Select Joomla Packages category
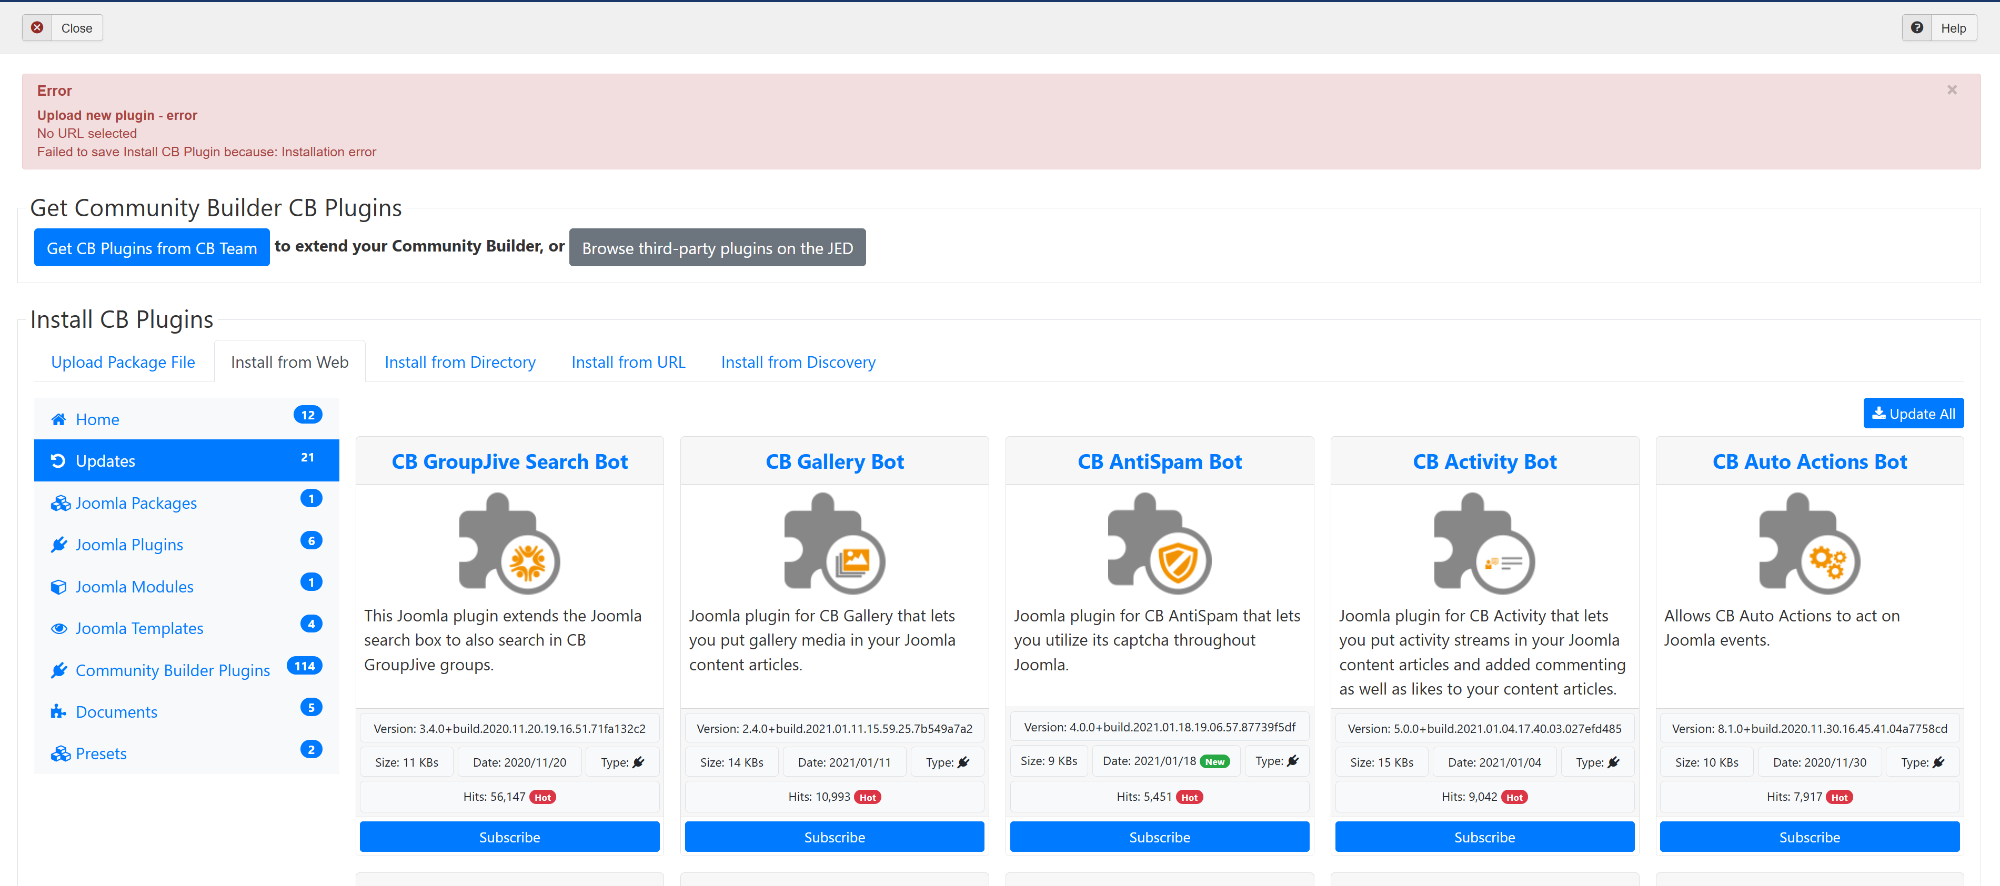The height and width of the screenshot is (886, 2000). click(186, 503)
